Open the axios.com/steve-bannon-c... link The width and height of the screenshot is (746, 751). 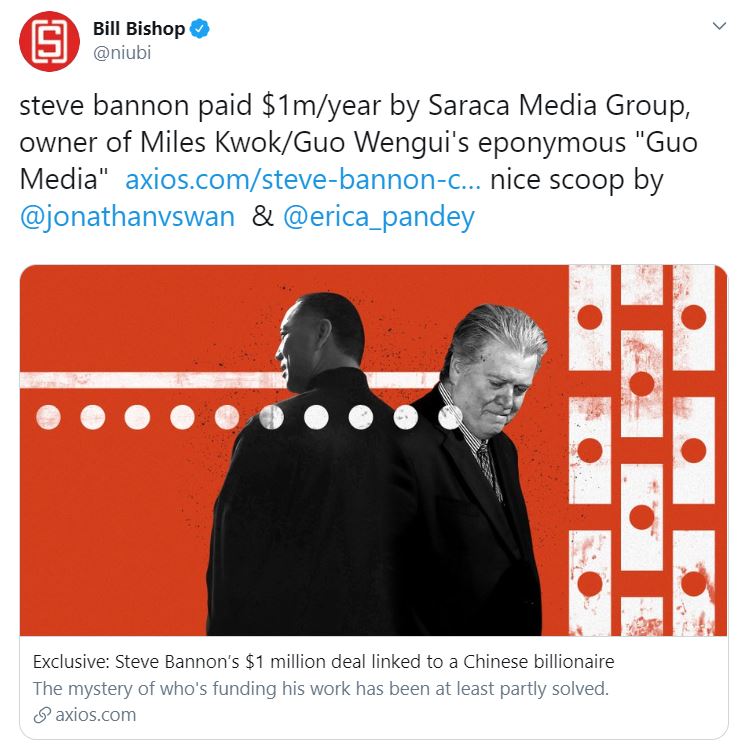pos(303,180)
